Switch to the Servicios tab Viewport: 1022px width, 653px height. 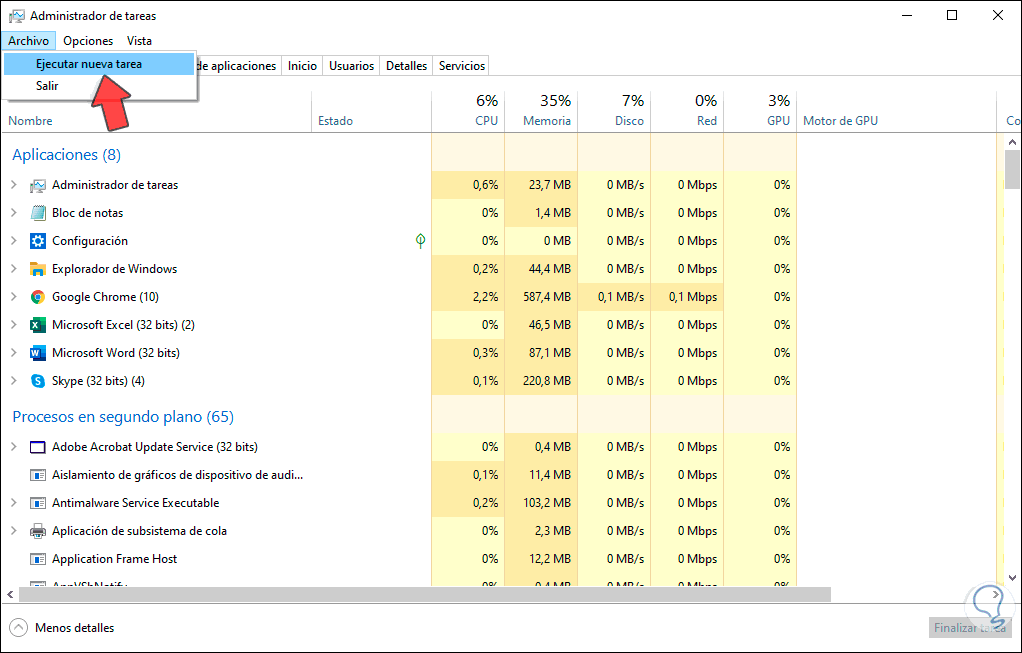pos(462,66)
